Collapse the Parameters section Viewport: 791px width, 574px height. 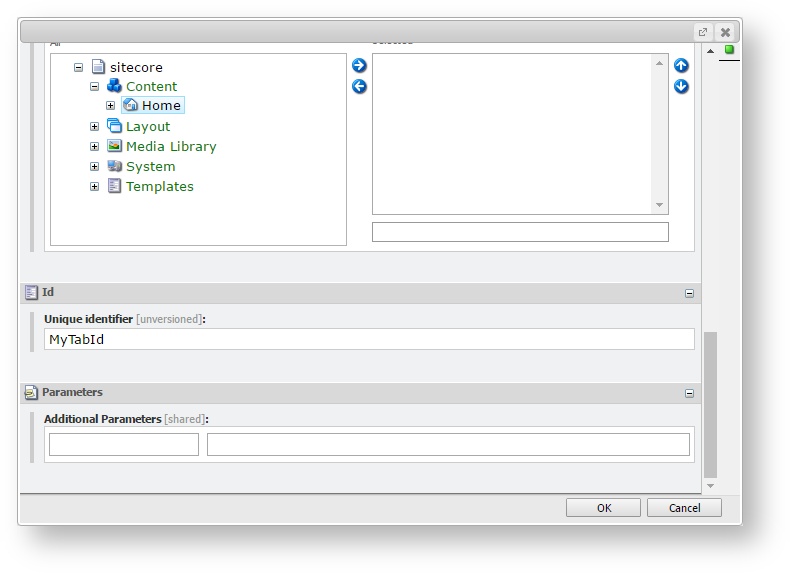(689, 393)
